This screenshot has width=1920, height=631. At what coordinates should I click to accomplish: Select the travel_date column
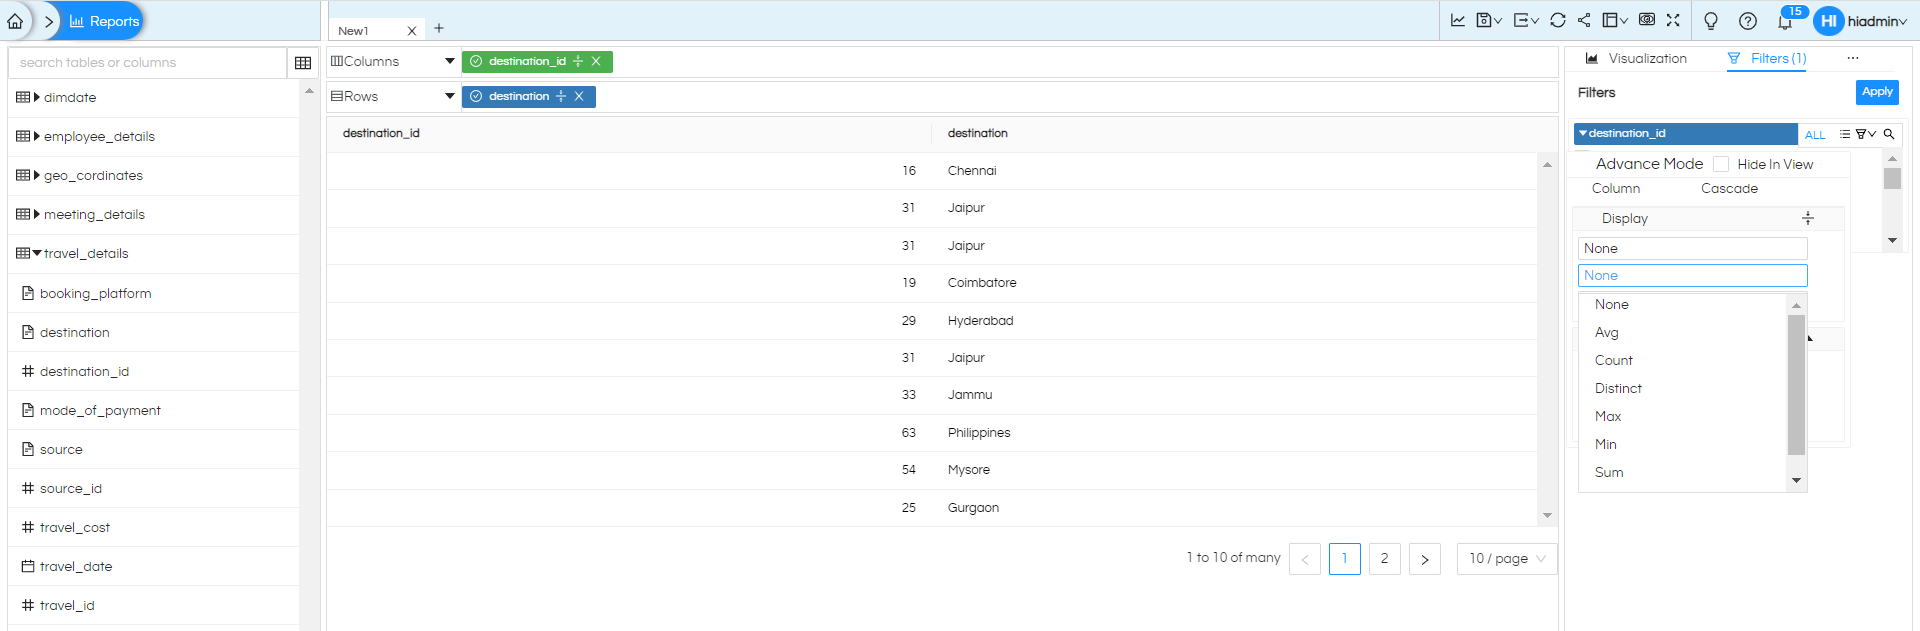(75, 566)
